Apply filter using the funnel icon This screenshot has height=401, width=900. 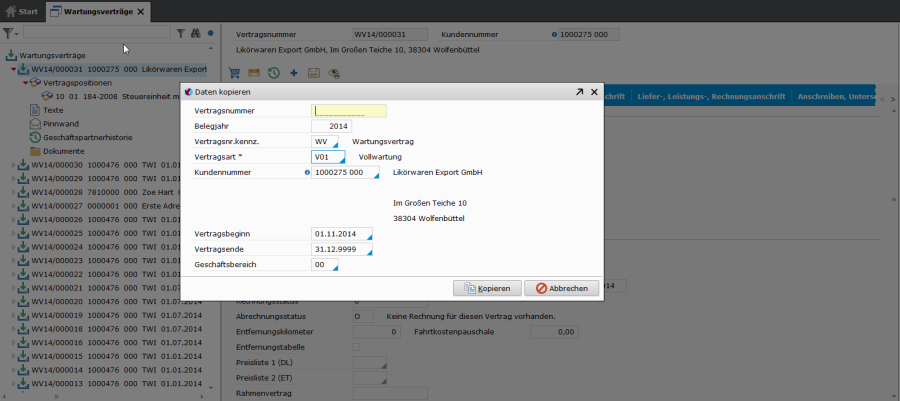tap(181, 34)
